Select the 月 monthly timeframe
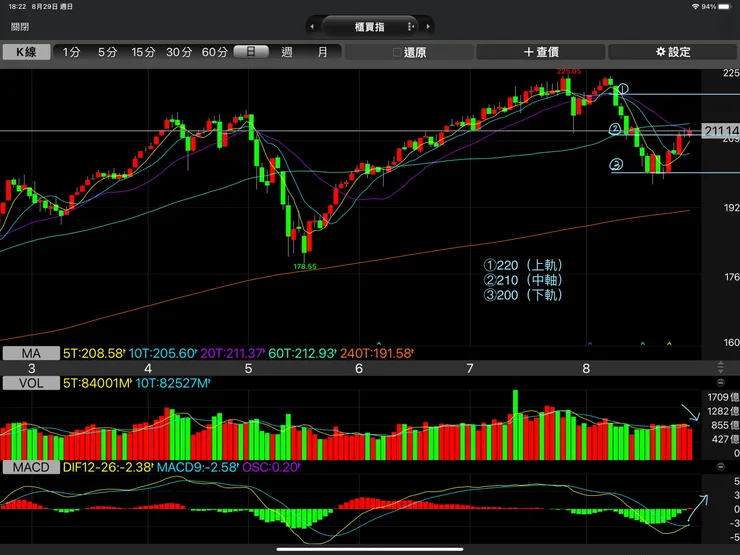 322,52
